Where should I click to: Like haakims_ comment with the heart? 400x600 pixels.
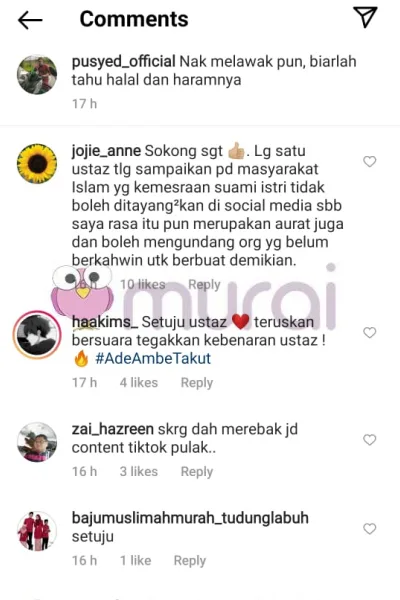(369, 333)
